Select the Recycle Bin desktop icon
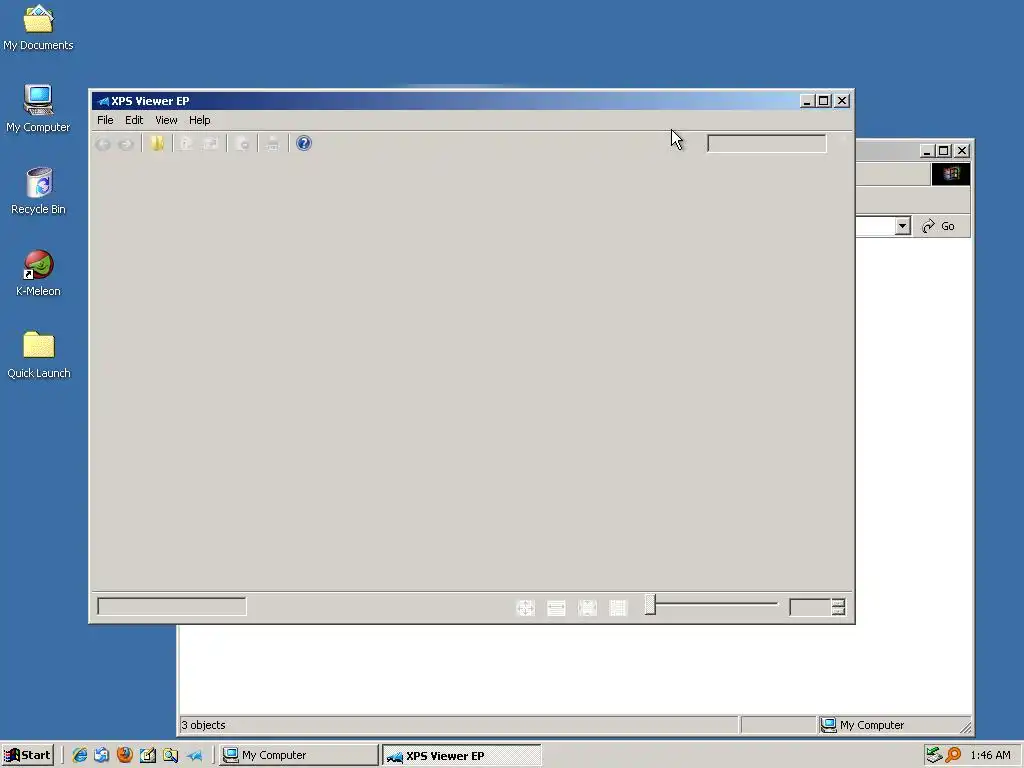Screen dimensions: 1024x768 pyautogui.click(x=38, y=191)
